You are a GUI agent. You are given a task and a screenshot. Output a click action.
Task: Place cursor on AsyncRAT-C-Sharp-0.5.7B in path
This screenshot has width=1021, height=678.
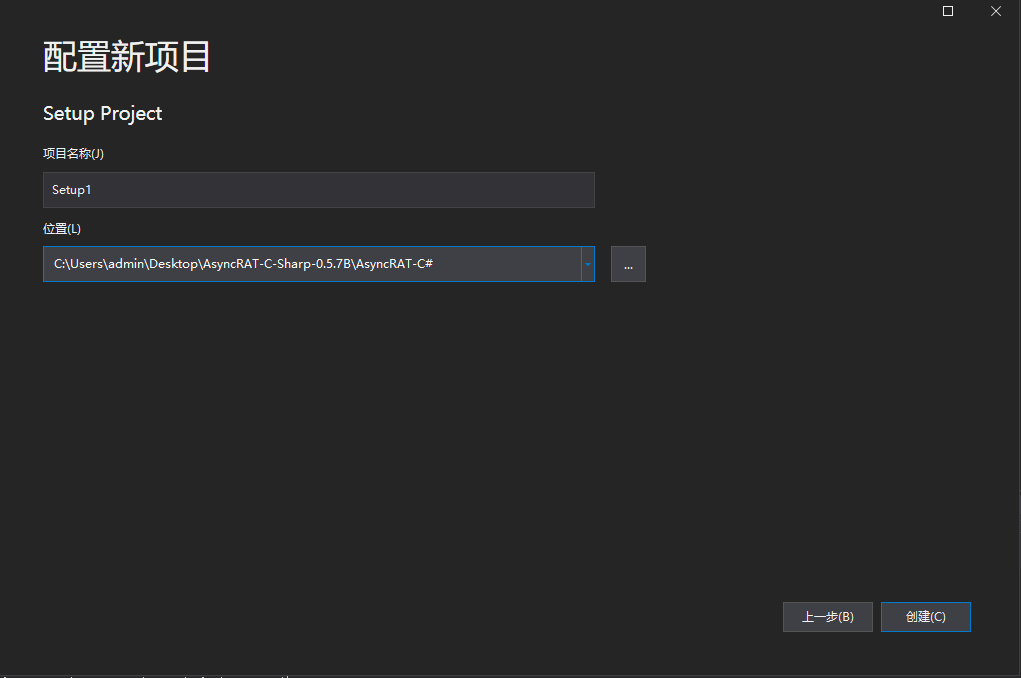[x=276, y=265]
